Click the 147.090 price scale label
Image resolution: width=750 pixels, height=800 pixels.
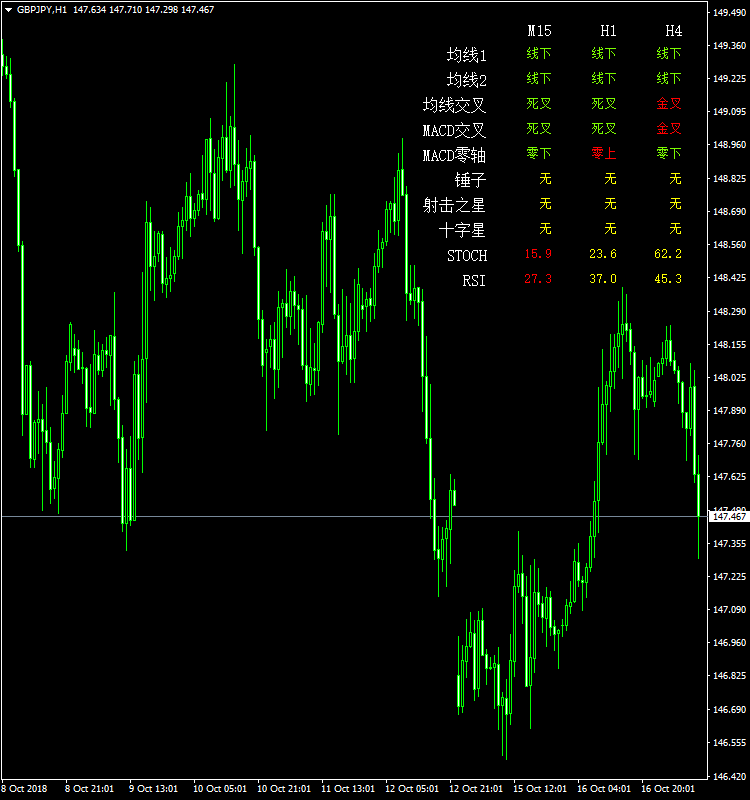coord(729,610)
